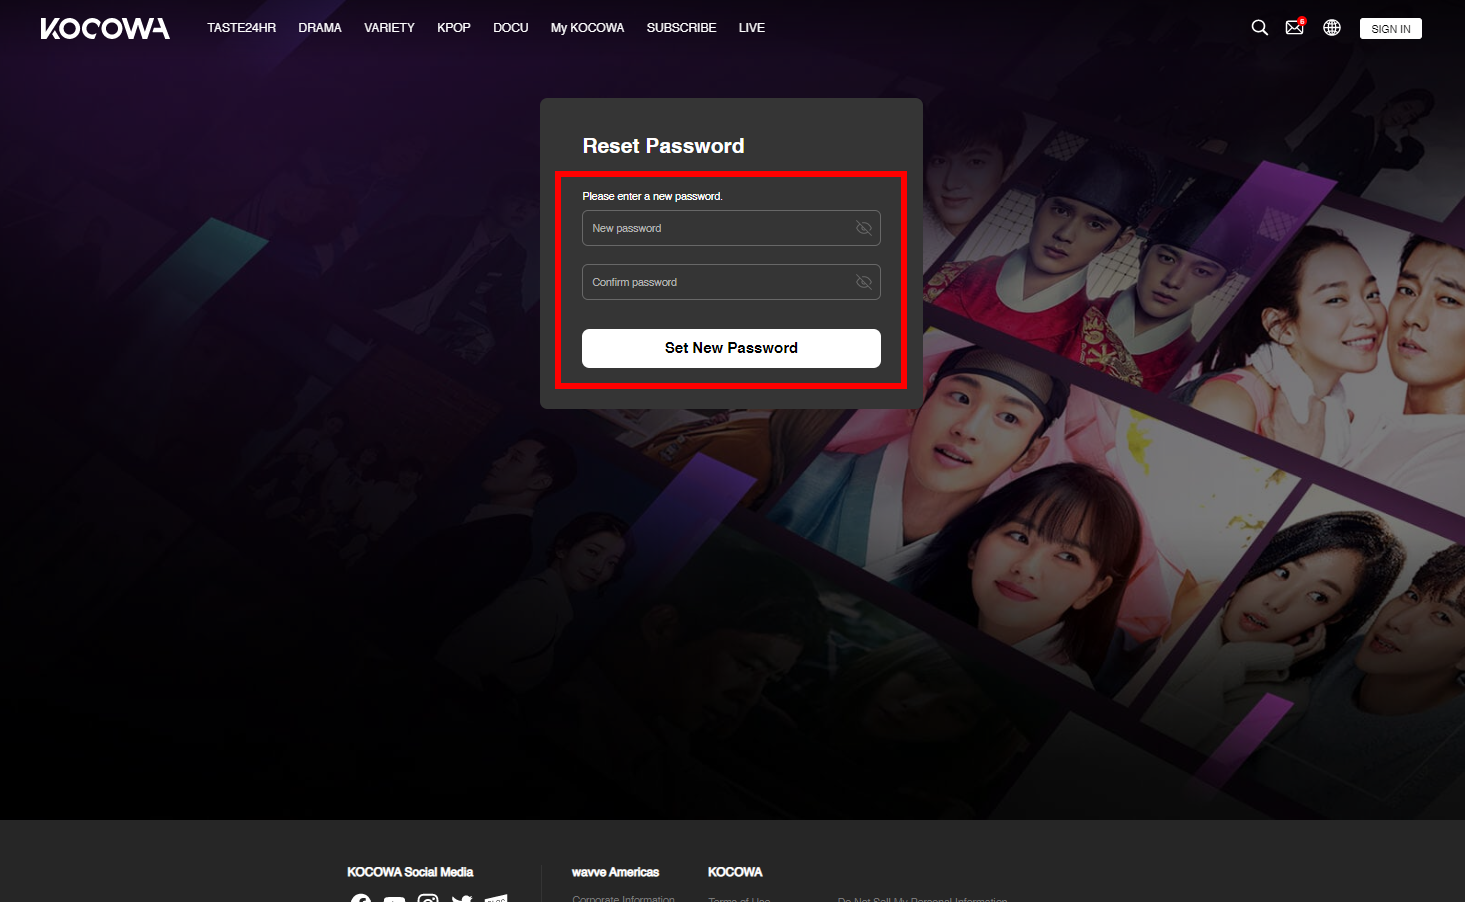Viewport: 1465px width, 902px height.
Task: Open the TASTE24HR menu
Action: click(242, 28)
